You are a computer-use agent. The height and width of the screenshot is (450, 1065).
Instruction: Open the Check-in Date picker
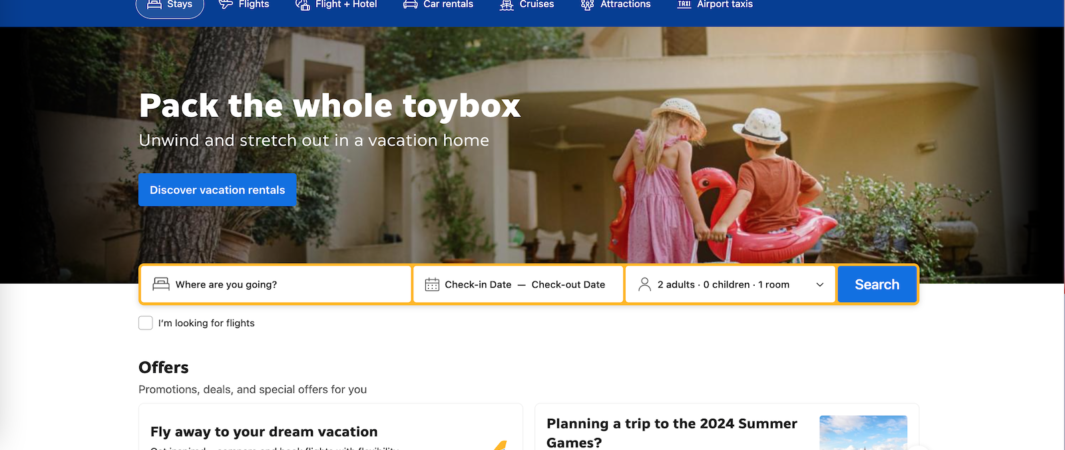click(x=478, y=284)
